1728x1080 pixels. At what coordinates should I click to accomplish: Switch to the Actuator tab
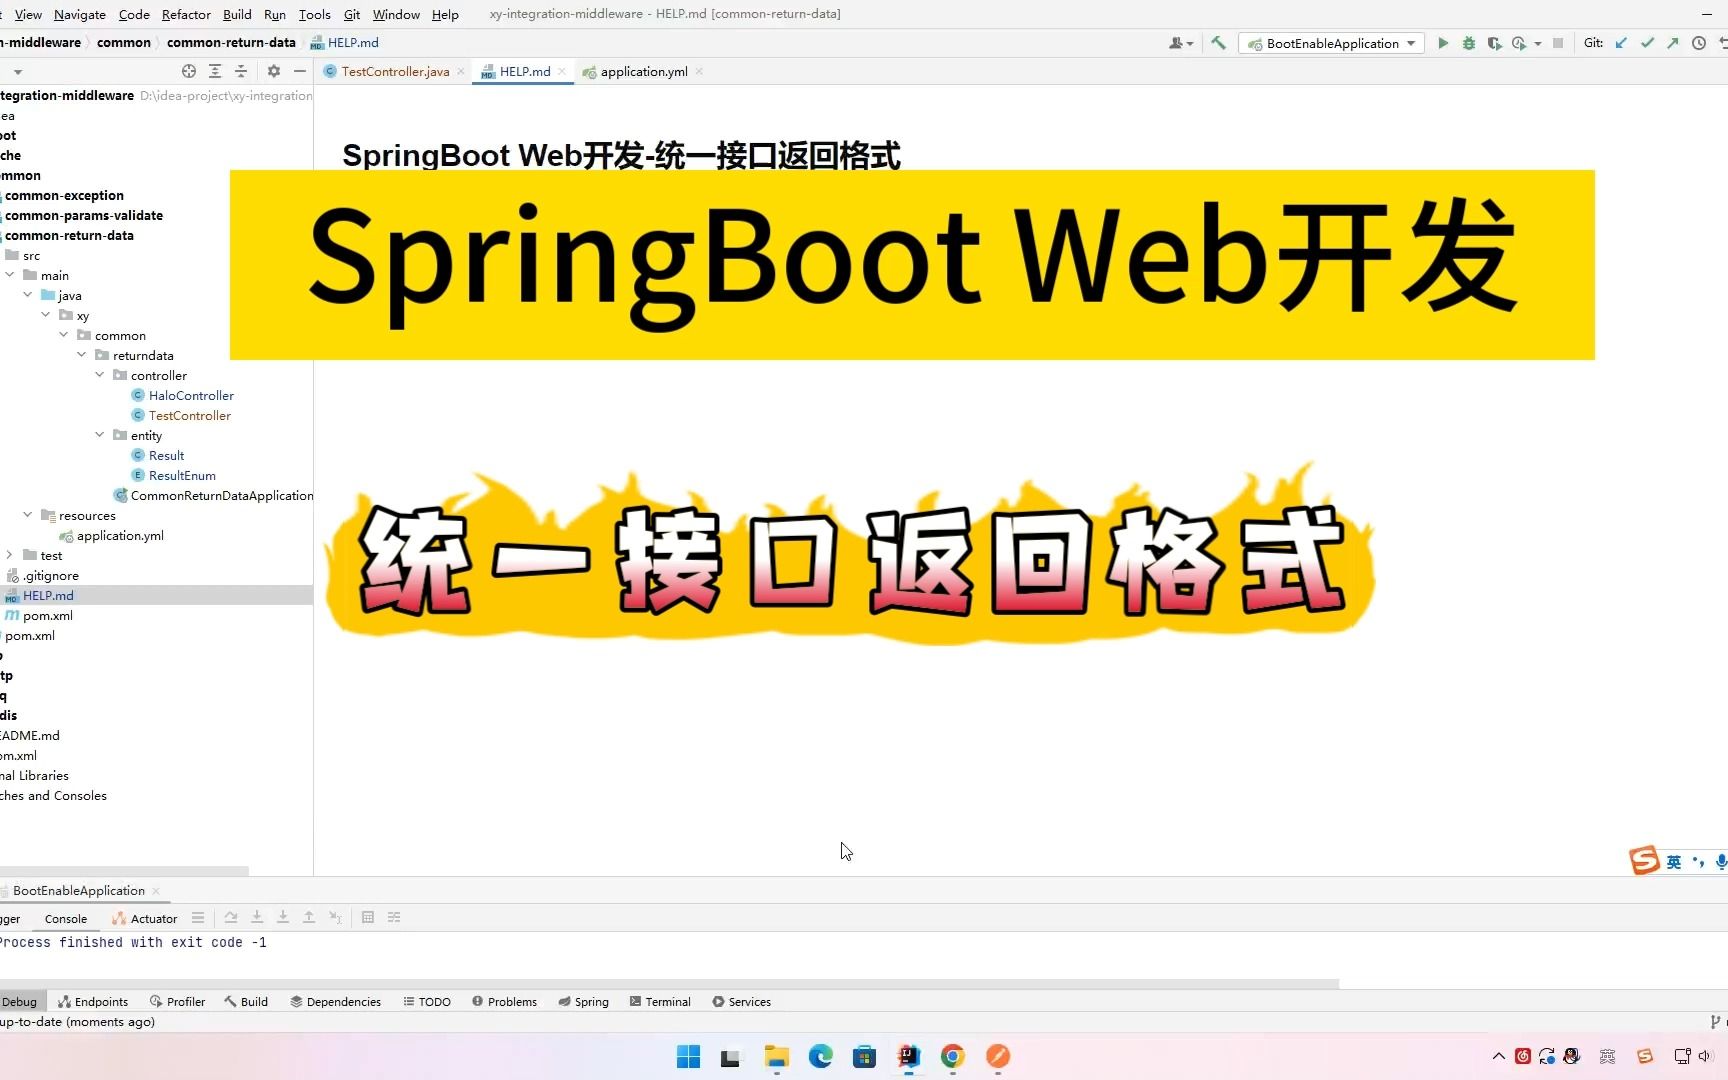(x=145, y=918)
